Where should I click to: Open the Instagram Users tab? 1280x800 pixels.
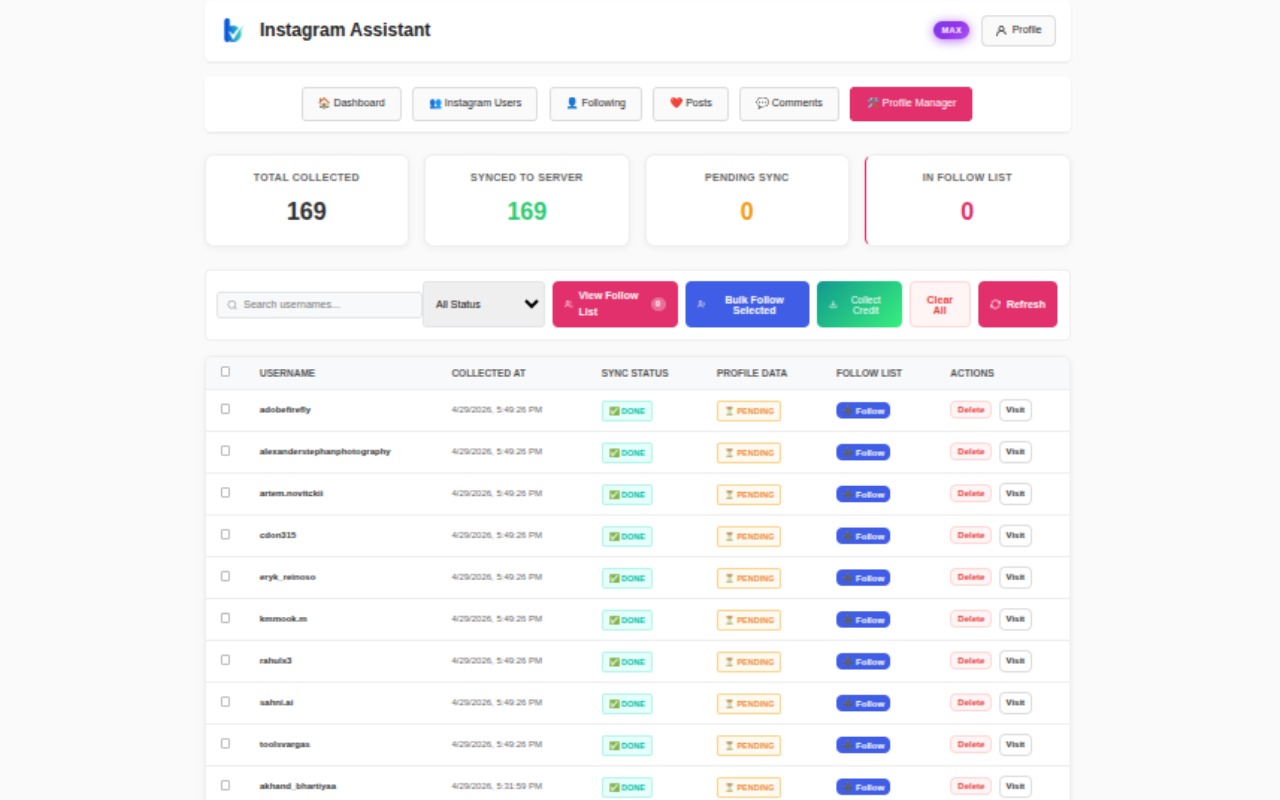[475, 104]
